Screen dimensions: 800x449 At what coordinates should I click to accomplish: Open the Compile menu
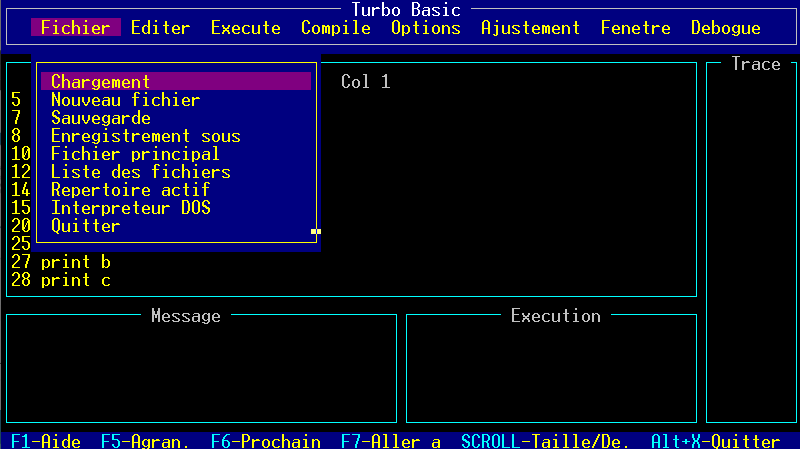click(336, 28)
